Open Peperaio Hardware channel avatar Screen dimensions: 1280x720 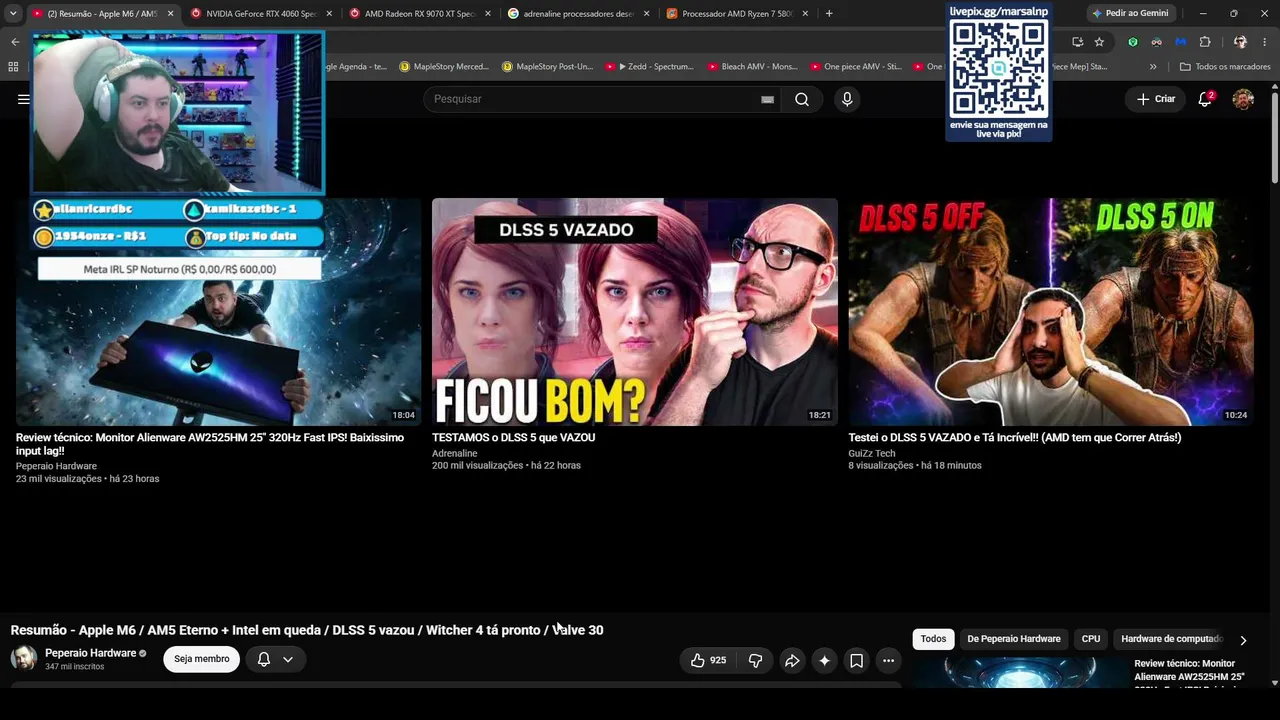(24, 658)
